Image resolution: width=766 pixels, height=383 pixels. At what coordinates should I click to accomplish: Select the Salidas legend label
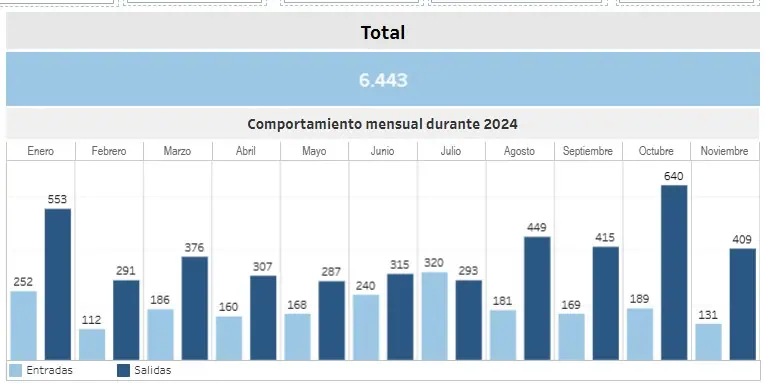[153, 370]
